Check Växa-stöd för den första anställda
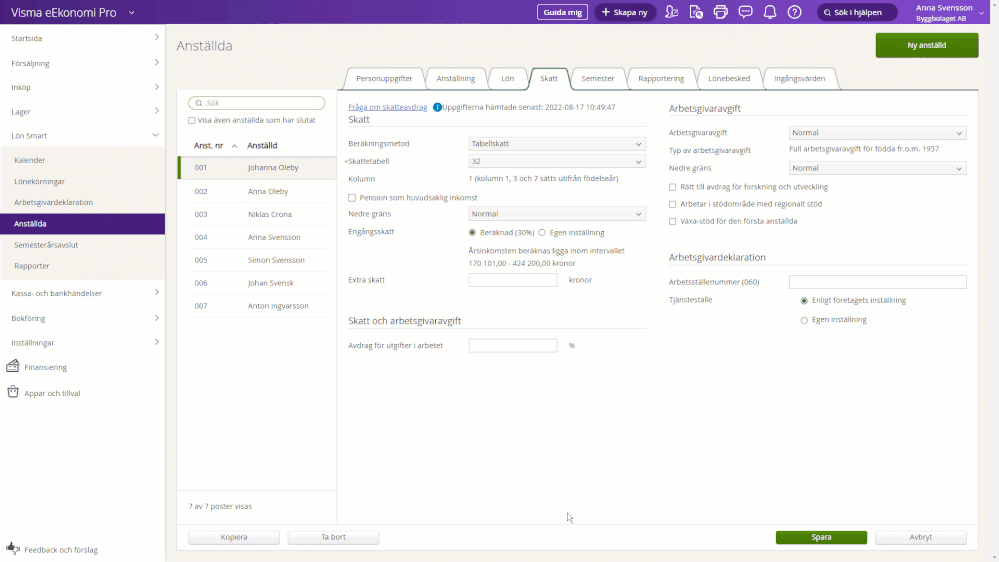This screenshot has height=562, width=999. click(672, 221)
